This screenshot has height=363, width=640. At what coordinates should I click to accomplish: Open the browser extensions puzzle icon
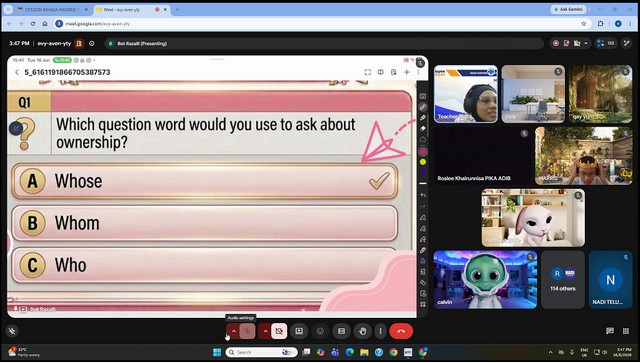coord(600,24)
